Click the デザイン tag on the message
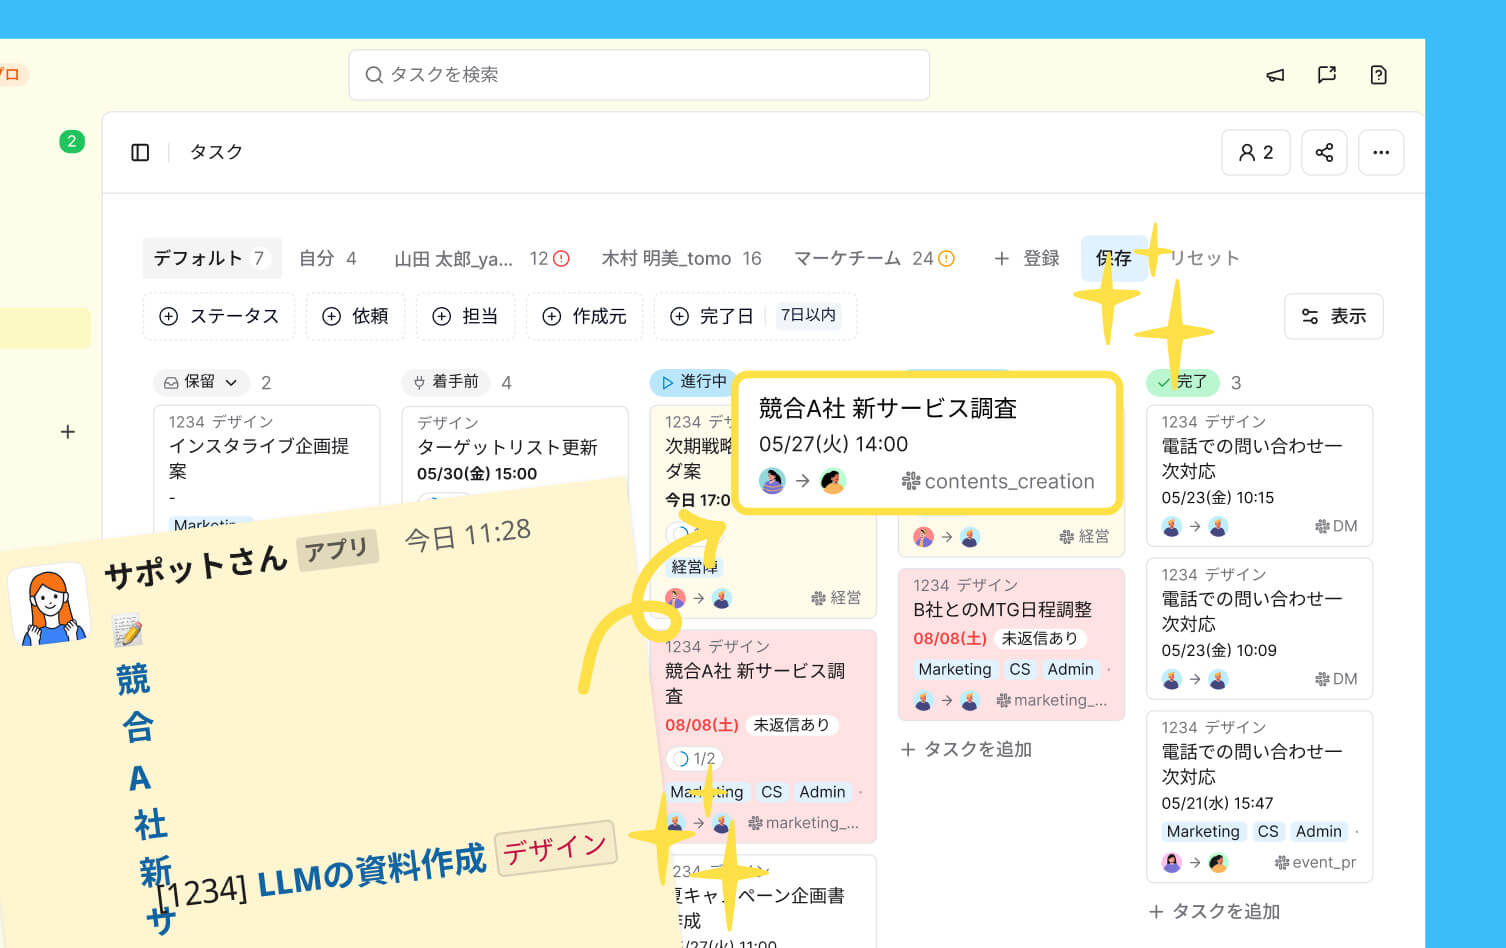 tap(555, 849)
